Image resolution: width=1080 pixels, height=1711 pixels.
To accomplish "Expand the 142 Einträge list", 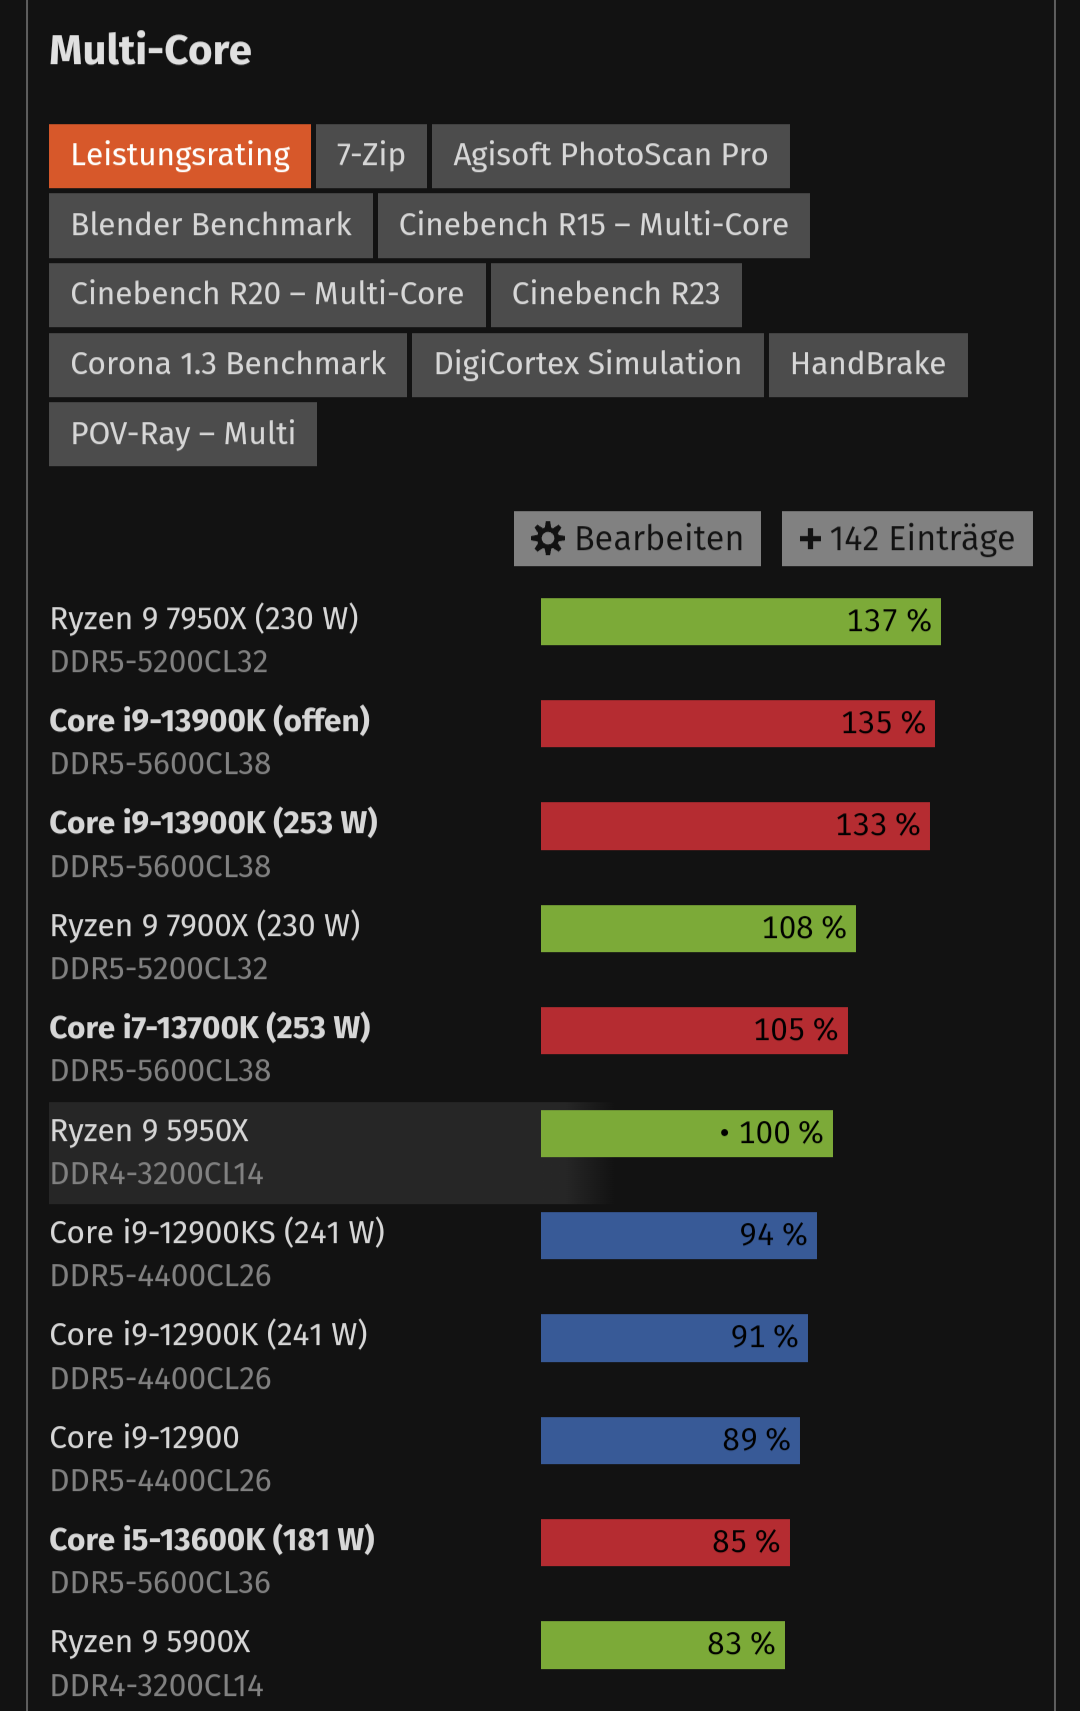I will coord(907,539).
